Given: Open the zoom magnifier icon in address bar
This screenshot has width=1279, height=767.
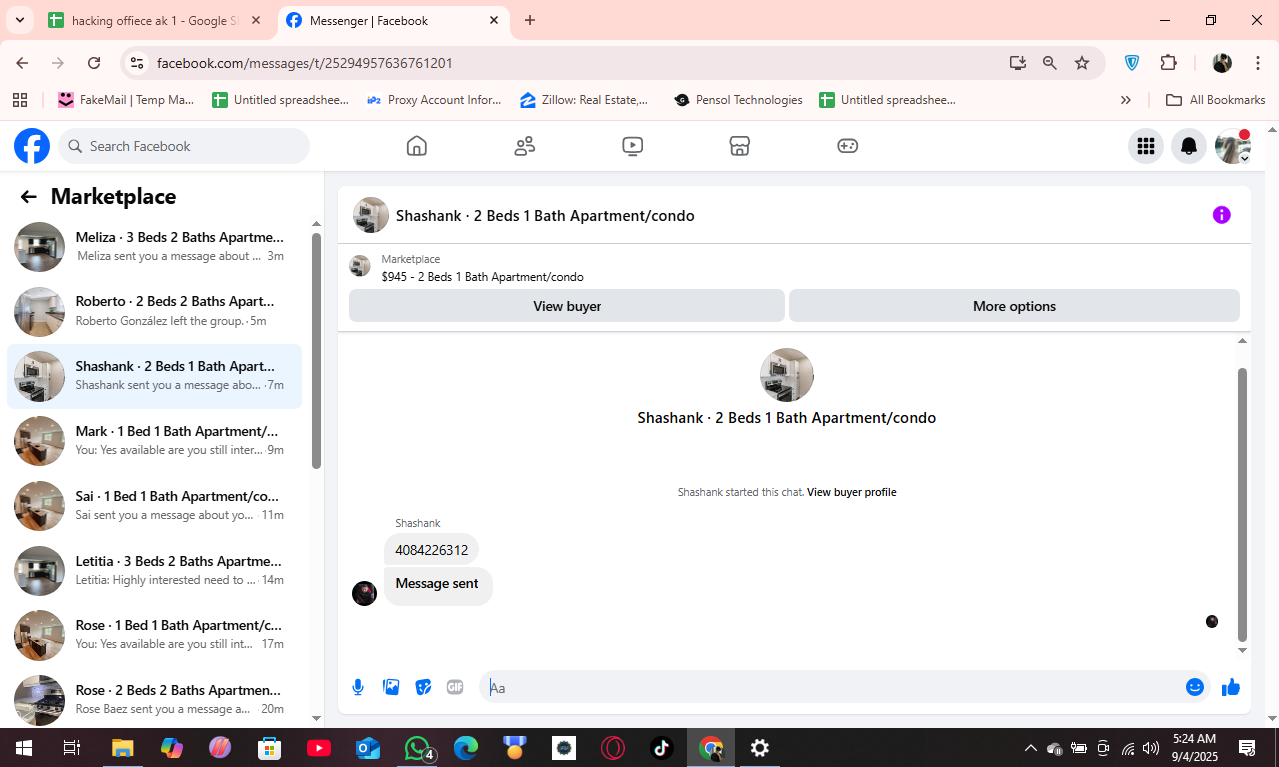Looking at the screenshot, I should click(x=1050, y=63).
